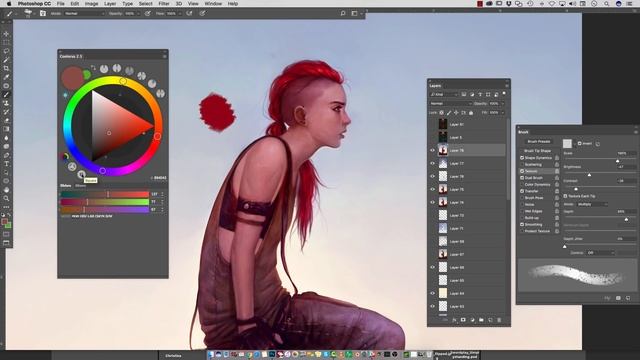Select the Rectangular Marquee tool
This screenshot has height=360, width=640.
(6, 42)
